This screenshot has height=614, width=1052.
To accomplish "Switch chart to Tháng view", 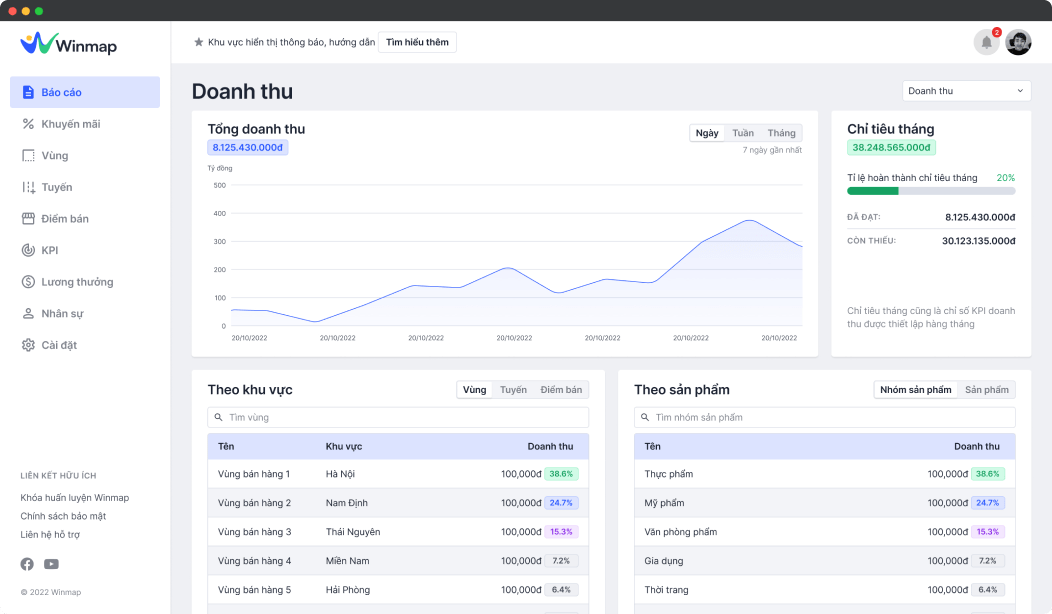I will [x=781, y=133].
